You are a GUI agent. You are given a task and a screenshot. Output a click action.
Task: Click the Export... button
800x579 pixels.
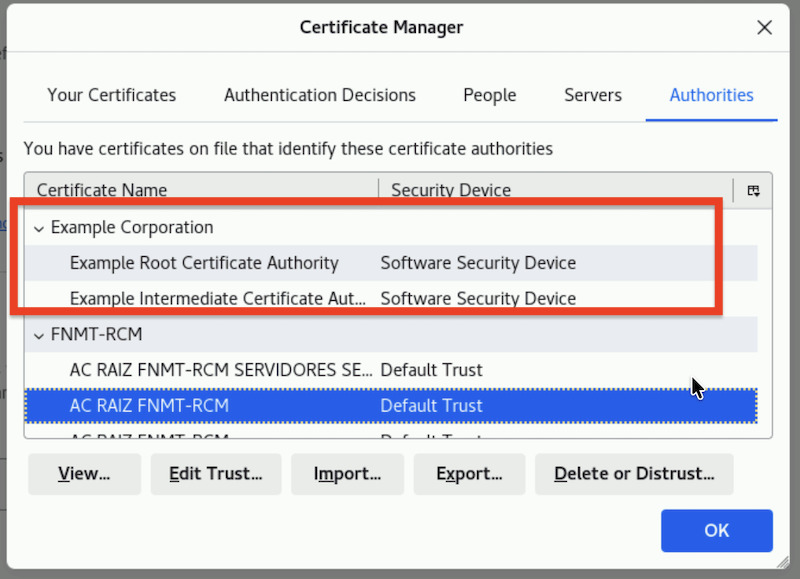click(469, 474)
